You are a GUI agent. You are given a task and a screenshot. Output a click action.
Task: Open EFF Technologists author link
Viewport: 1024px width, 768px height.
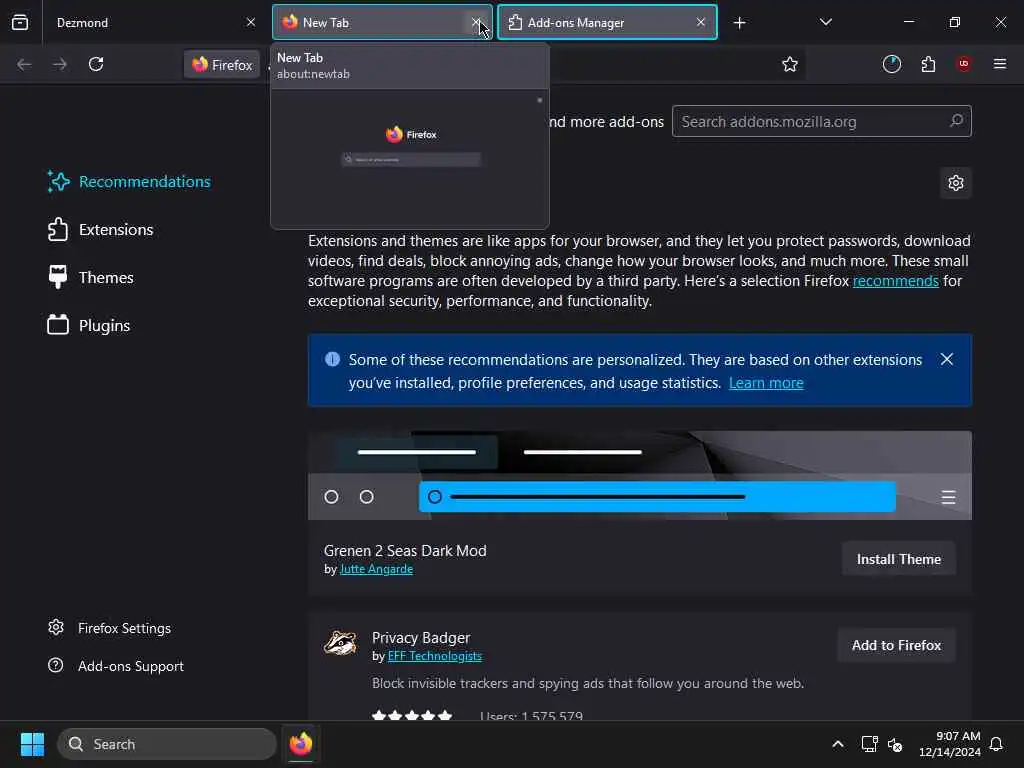[435, 656]
